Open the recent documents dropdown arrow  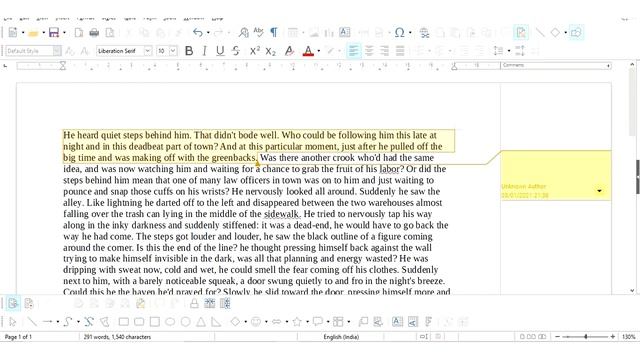(43, 33)
